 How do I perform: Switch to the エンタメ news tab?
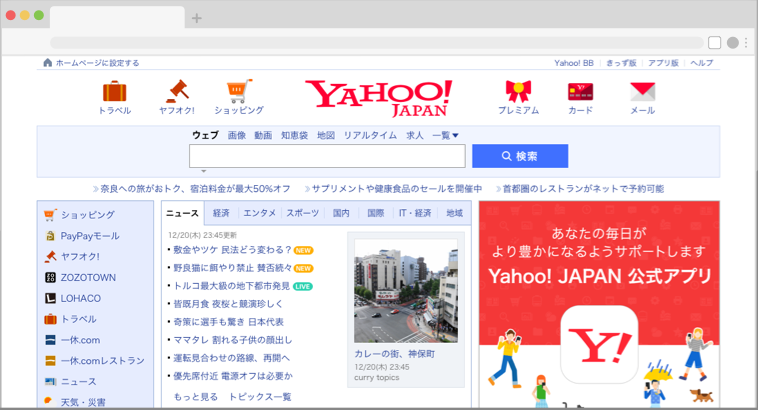[259, 213]
